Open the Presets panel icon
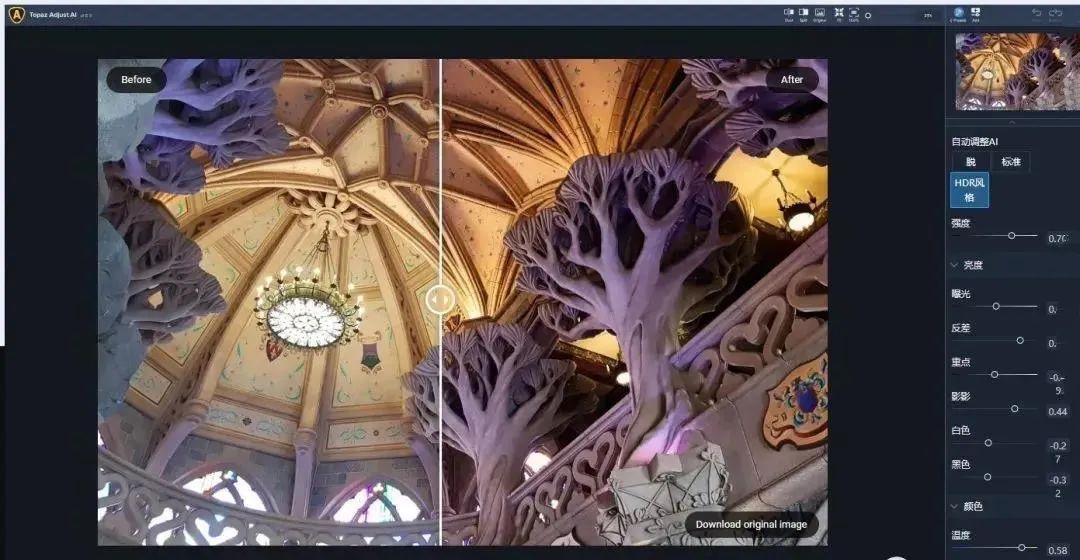The width and height of the screenshot is (1080, 560). (x=959, y=14)
